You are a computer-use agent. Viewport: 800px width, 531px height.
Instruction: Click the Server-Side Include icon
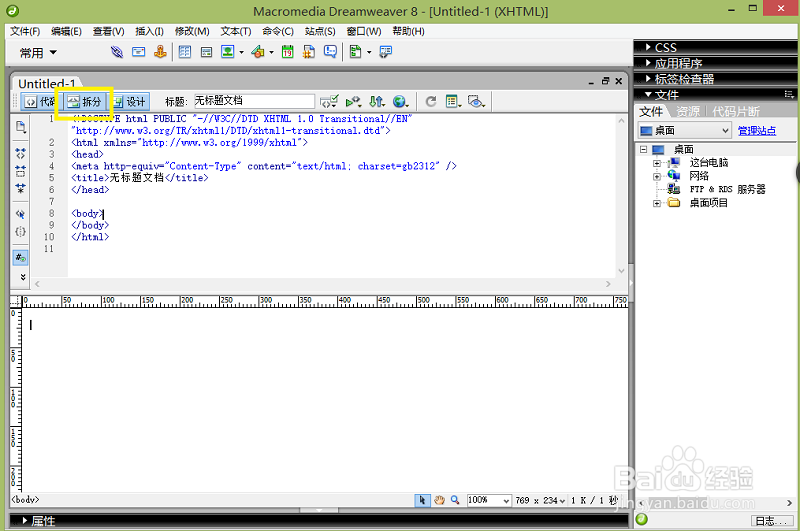click(309, 52)
